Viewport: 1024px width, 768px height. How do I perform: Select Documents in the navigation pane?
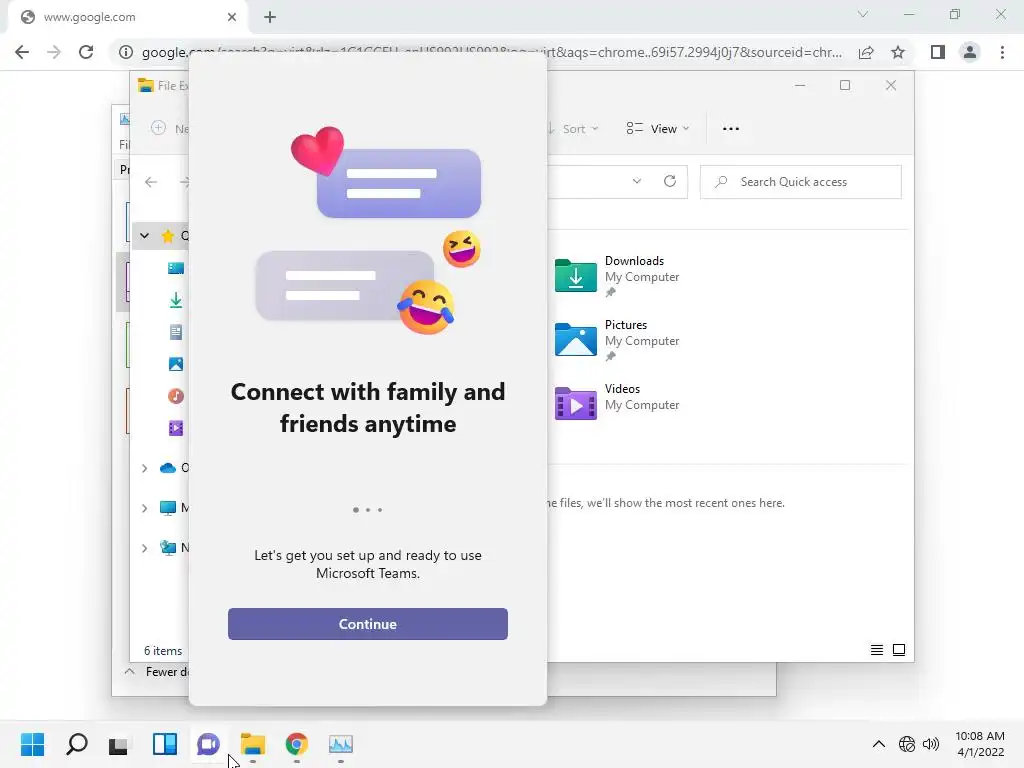(176, 332)
